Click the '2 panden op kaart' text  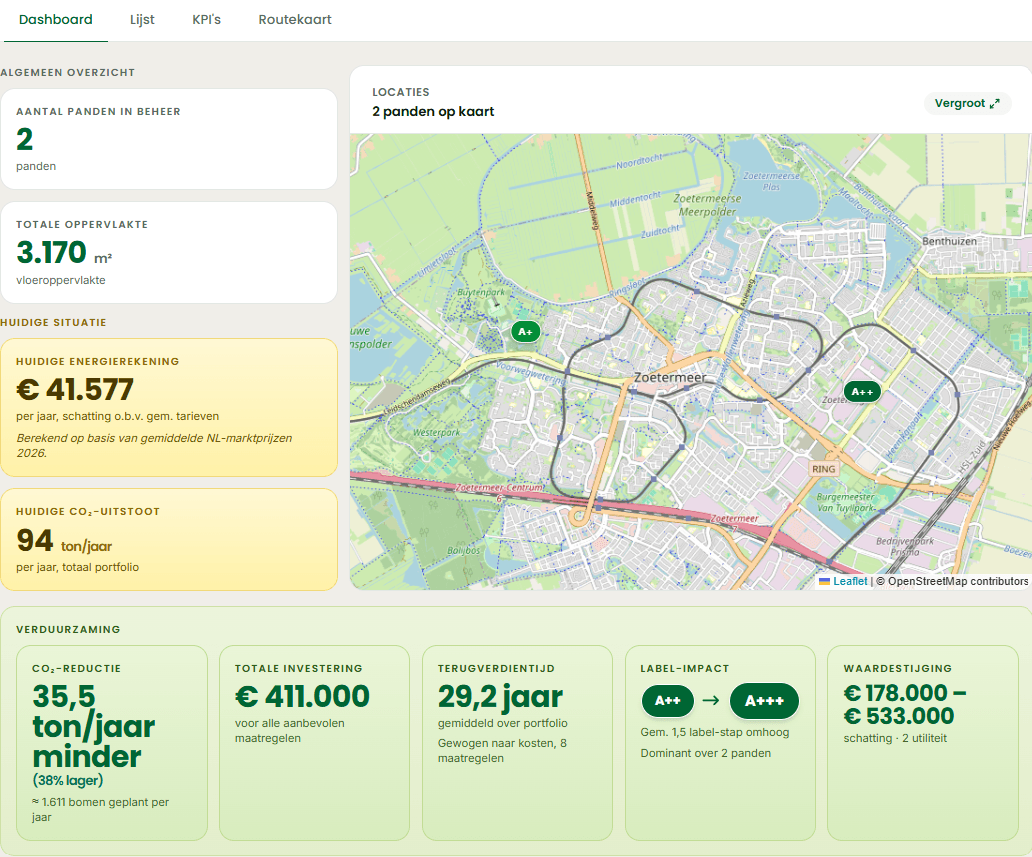[433, 111]
